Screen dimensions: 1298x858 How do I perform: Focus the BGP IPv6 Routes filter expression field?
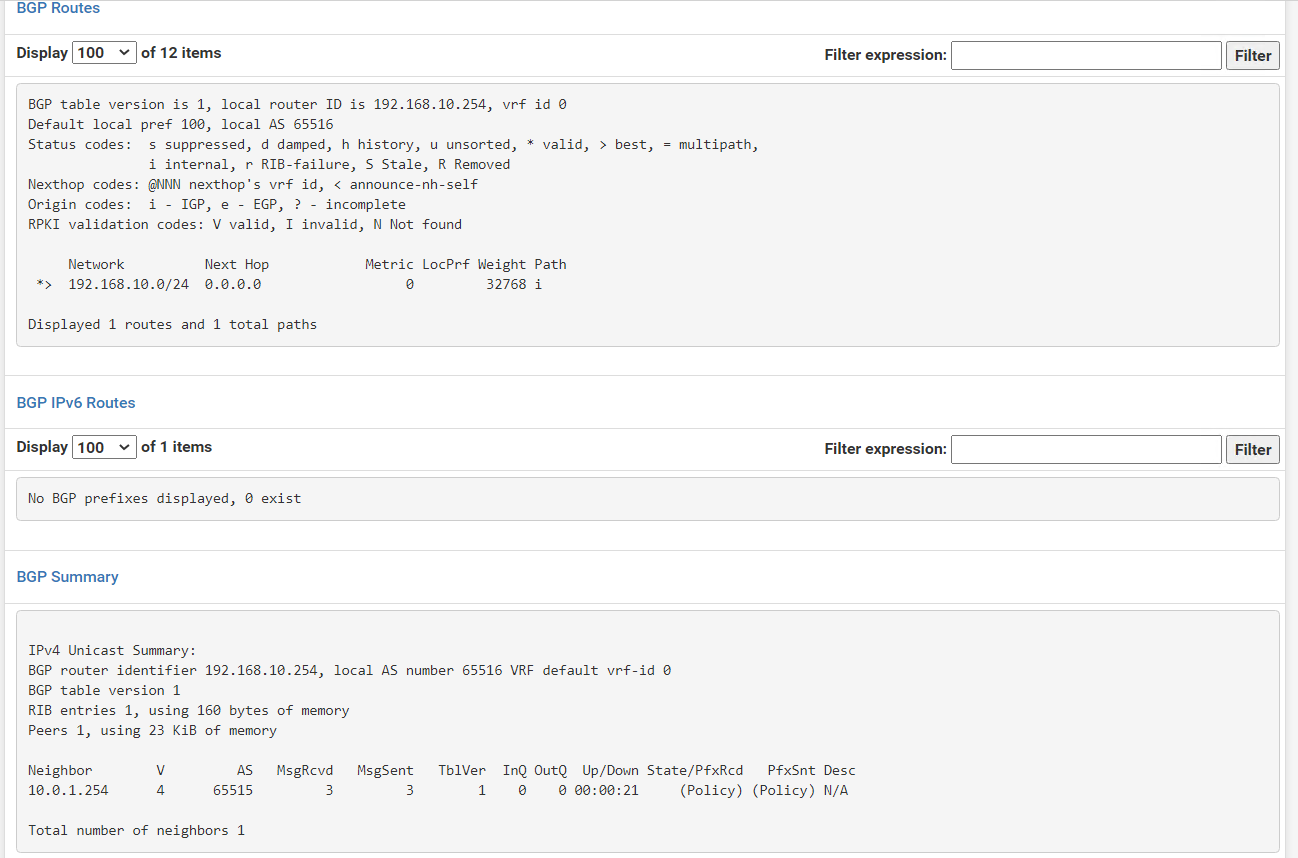tap(1086, 449)
